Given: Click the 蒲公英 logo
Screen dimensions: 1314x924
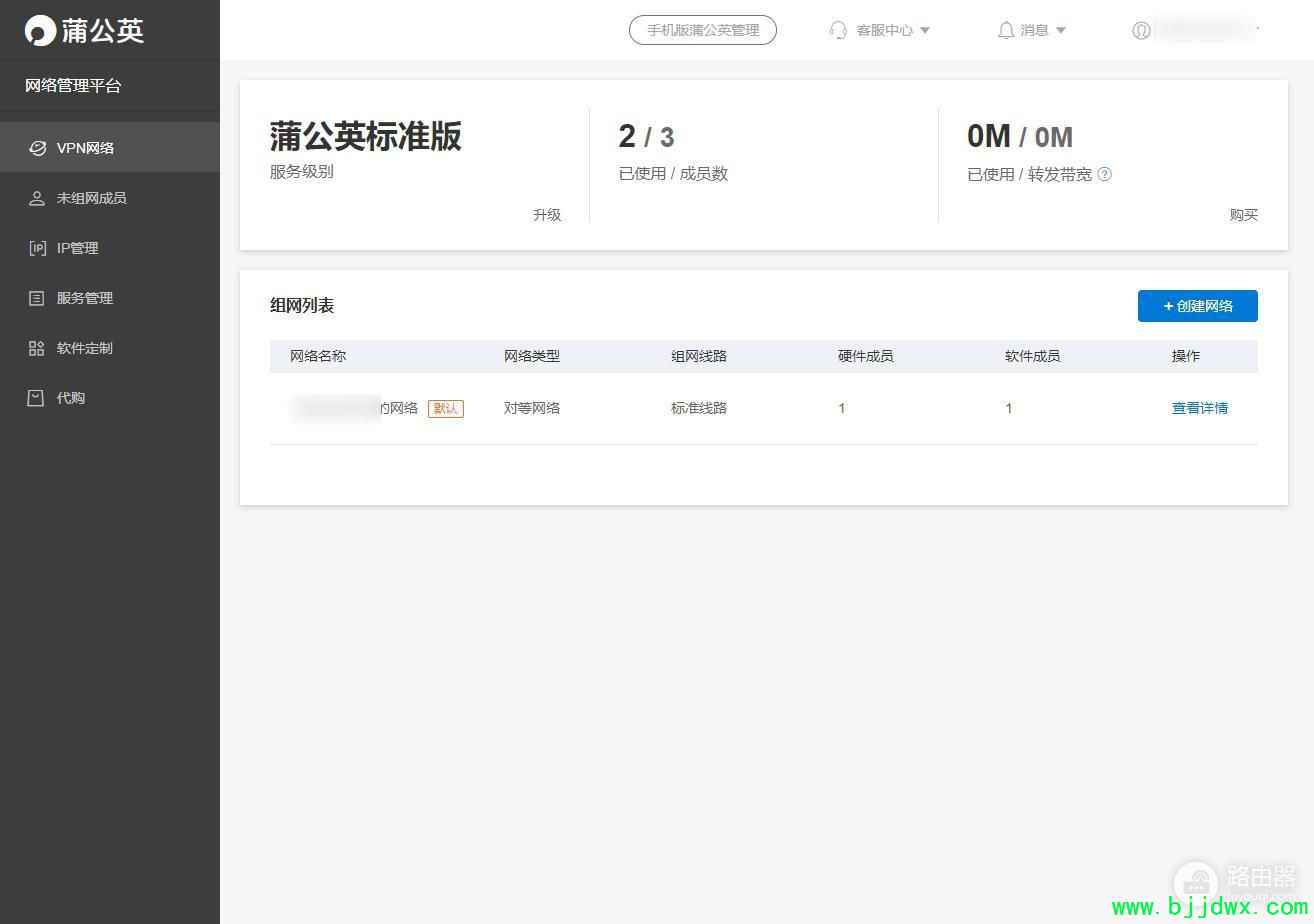Looking at the screenshot, I should pos(85,31).
